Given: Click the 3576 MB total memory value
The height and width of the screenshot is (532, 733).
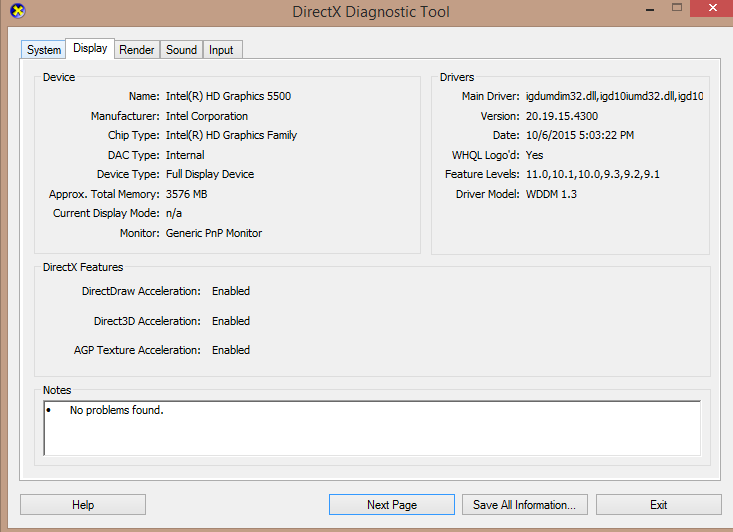Looking at the screenshot, I should [x=187, y=194].
